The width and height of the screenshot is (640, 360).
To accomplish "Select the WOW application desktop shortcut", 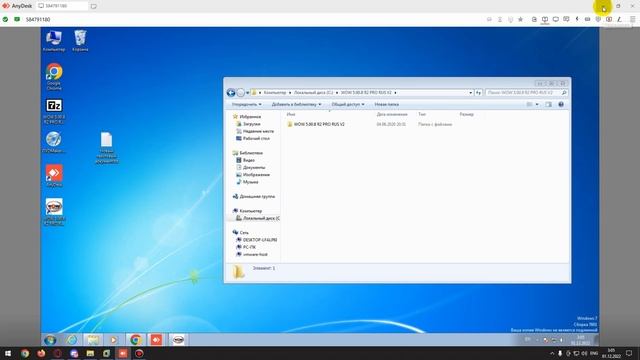I will (54, 211).
